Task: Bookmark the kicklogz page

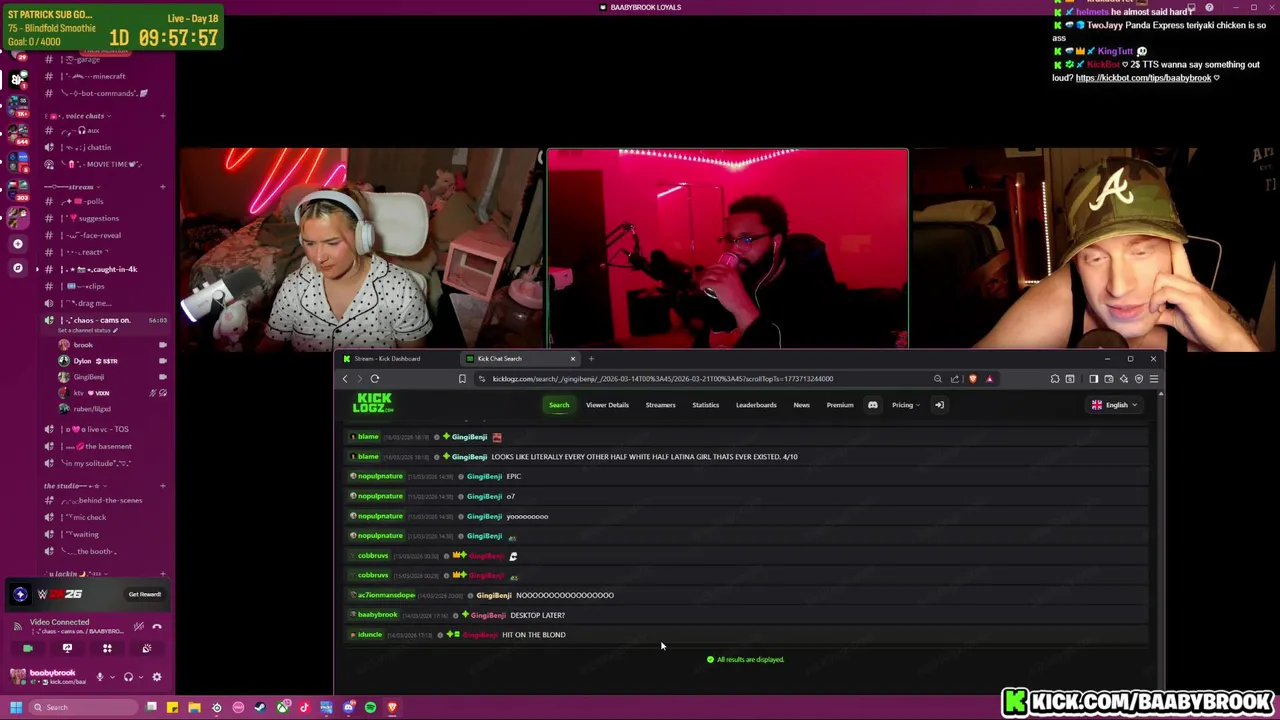Action: coord(462,379)
